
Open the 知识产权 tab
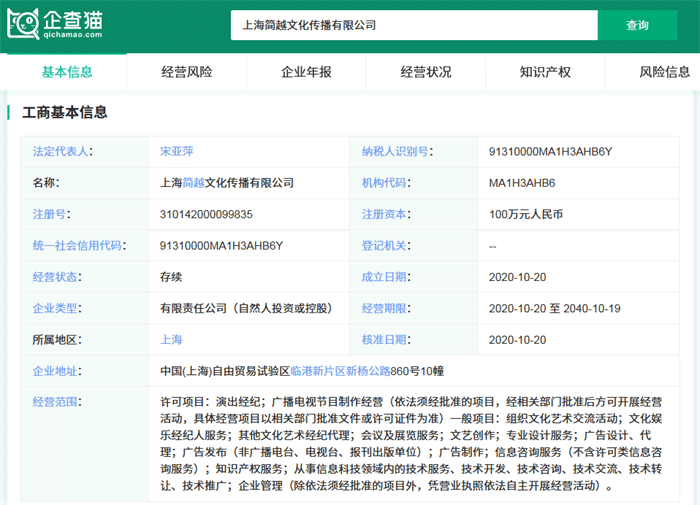click(x=545, y=72)
